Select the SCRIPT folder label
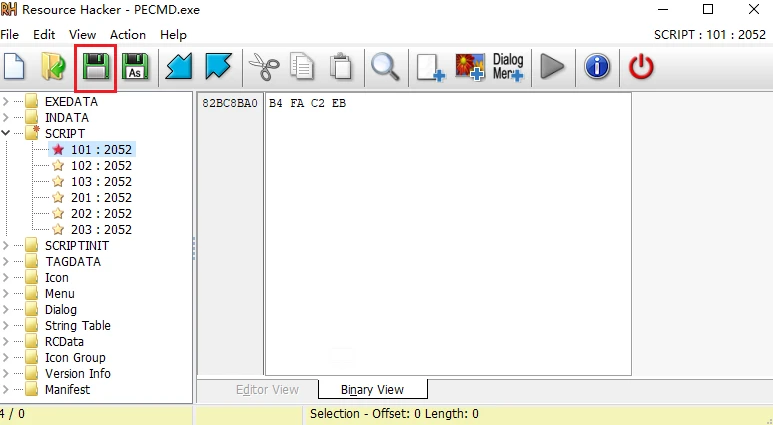 (65, 134)
